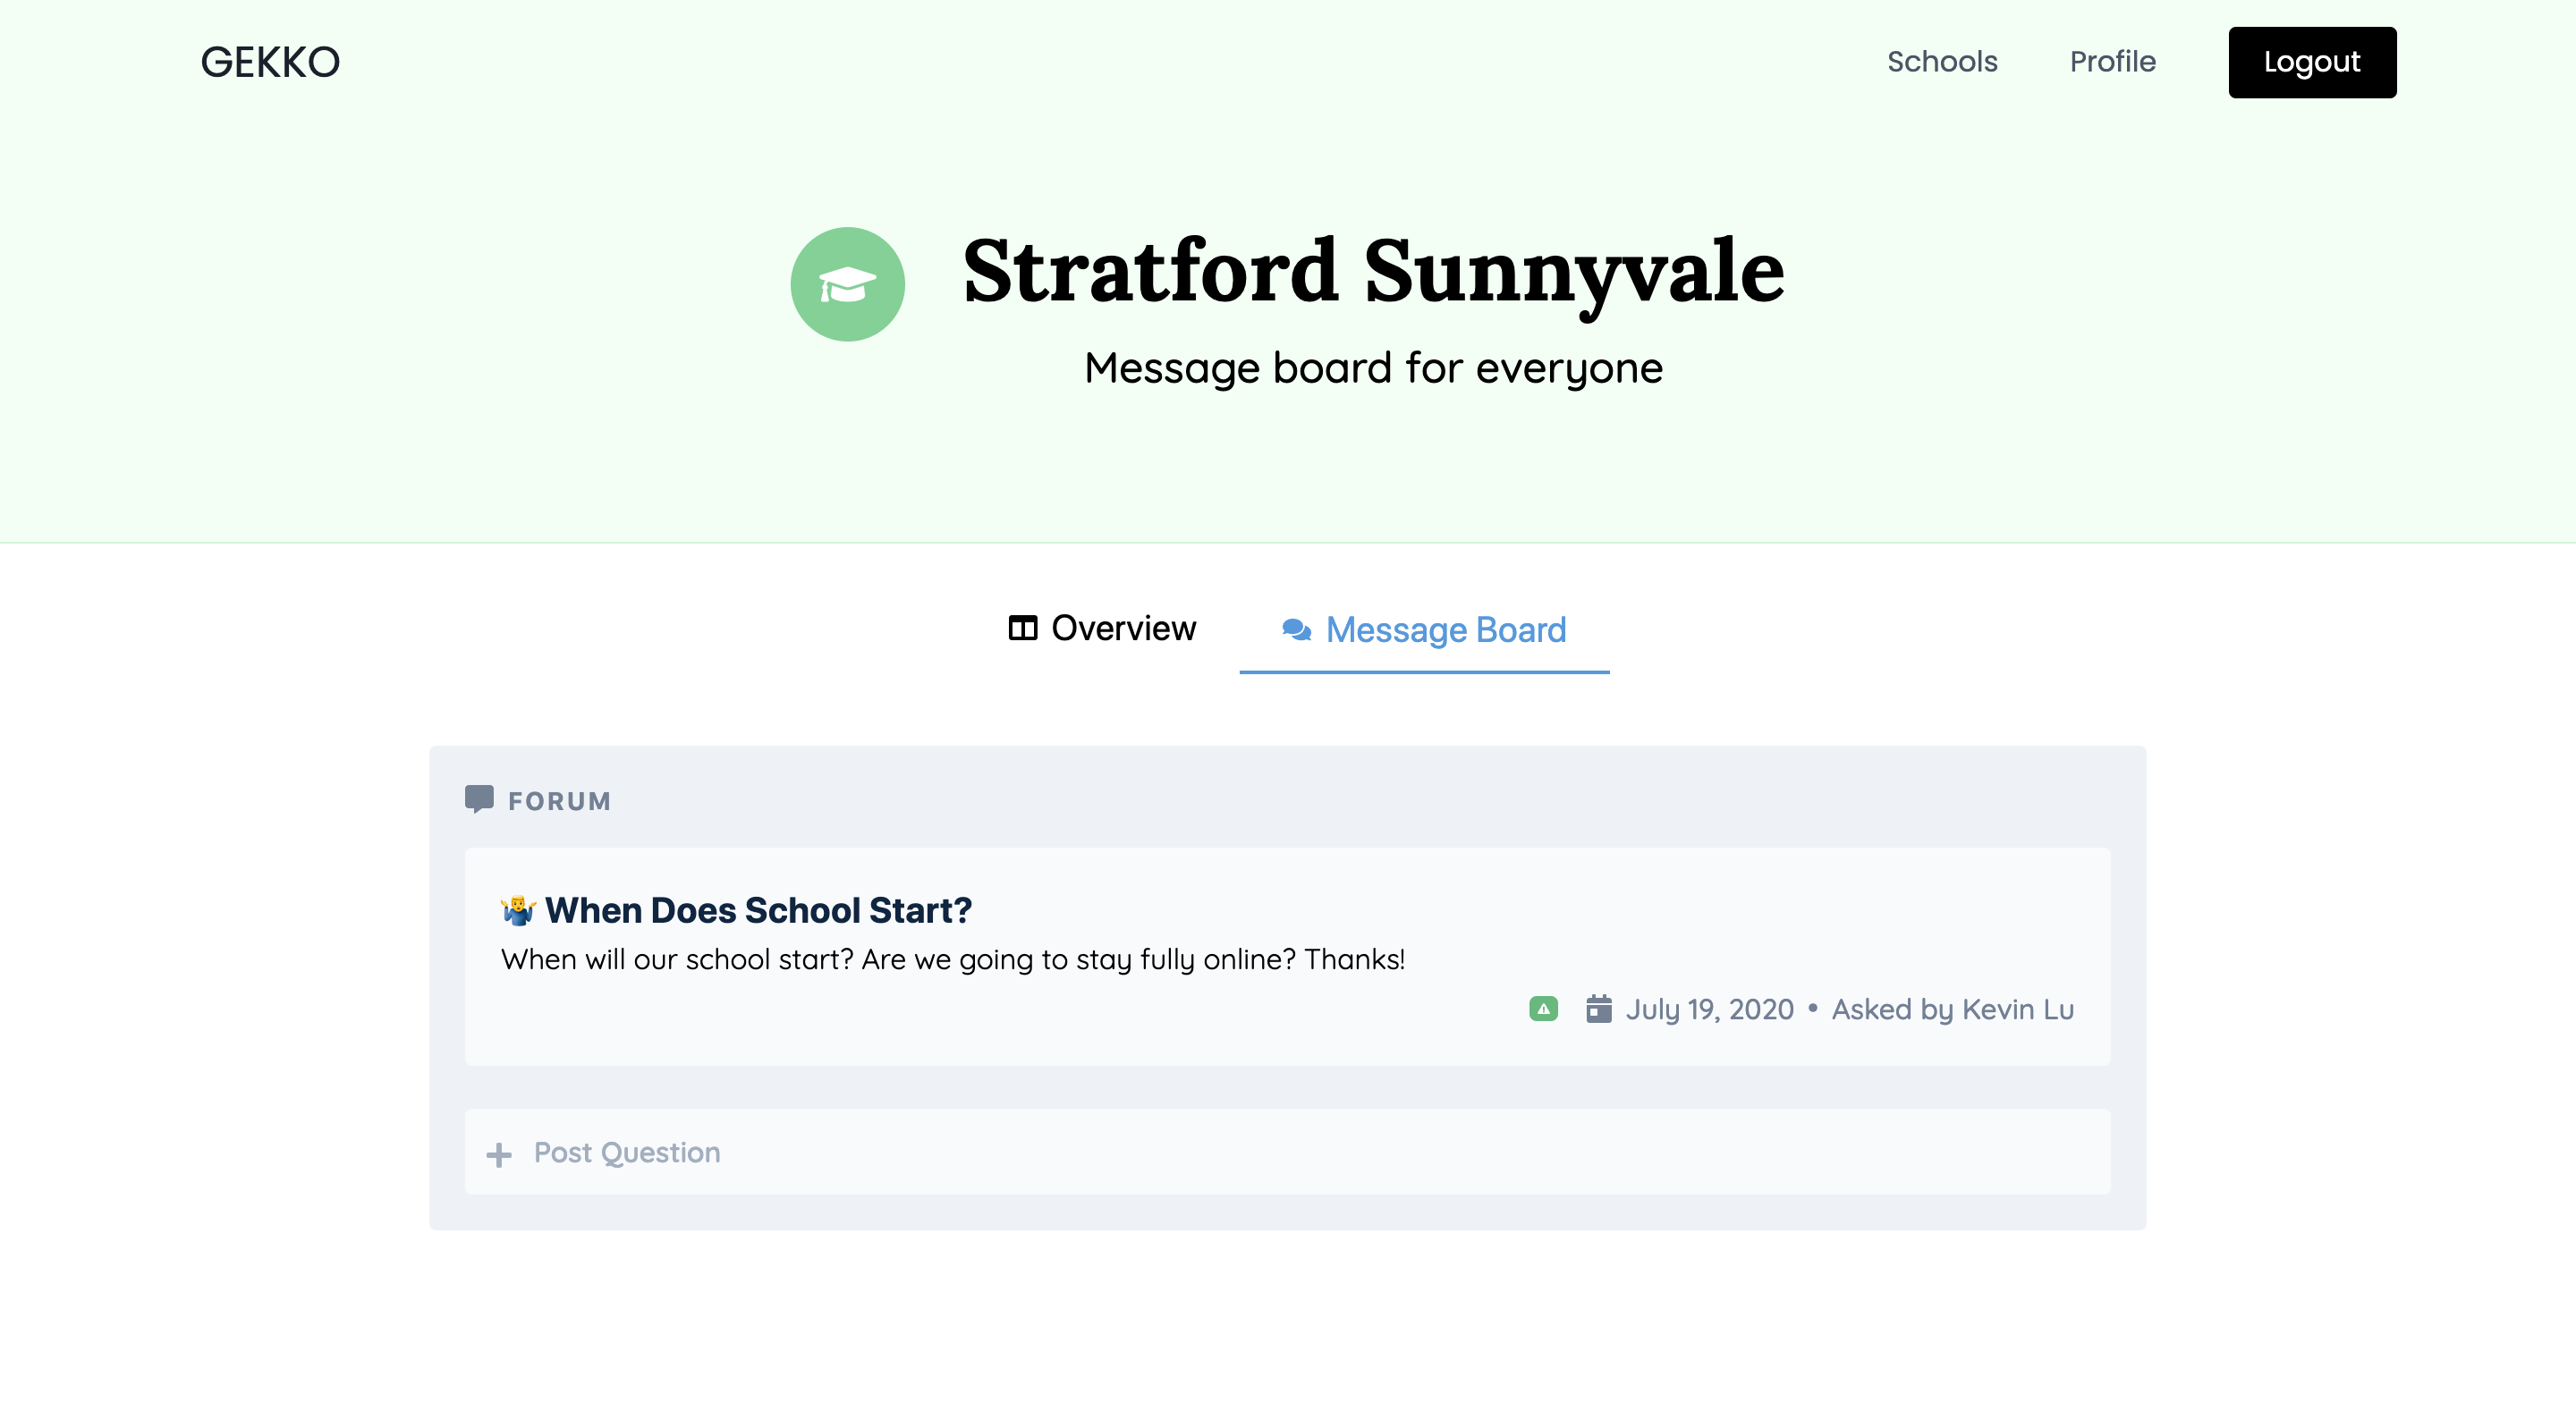Image resolution: width=2576 pixels, height=1402 pixels.
Task: Click the Post Question input field
Action: point(1287,1152)
